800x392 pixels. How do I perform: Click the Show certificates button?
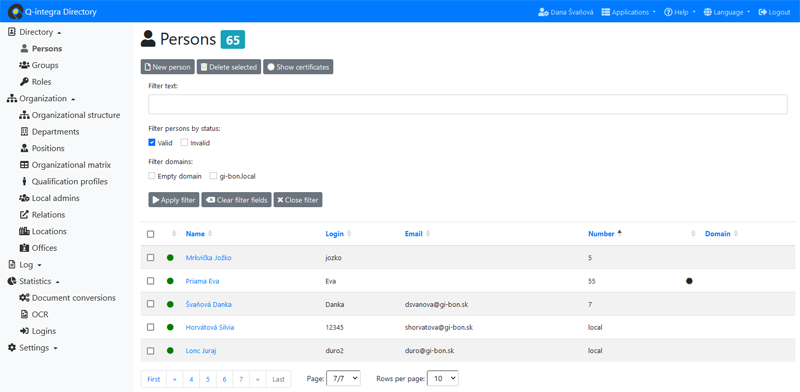click(x=298, y=67)
